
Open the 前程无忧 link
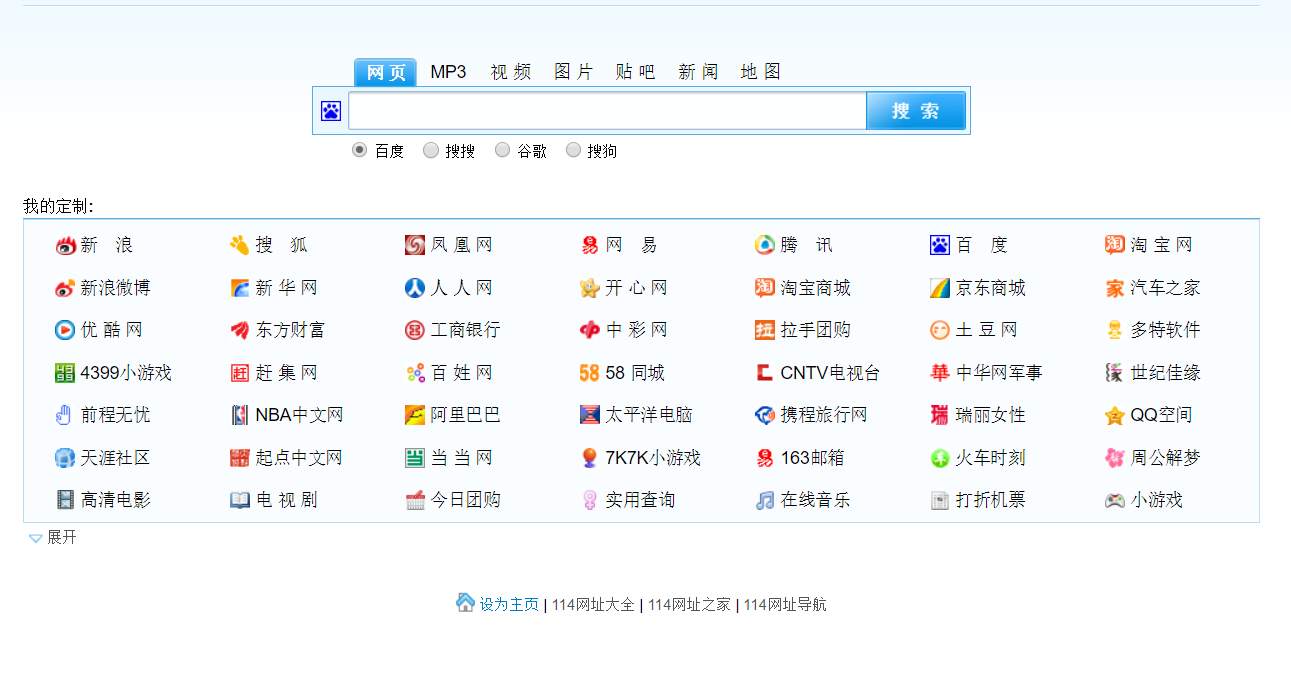click(x=116, y=415)
